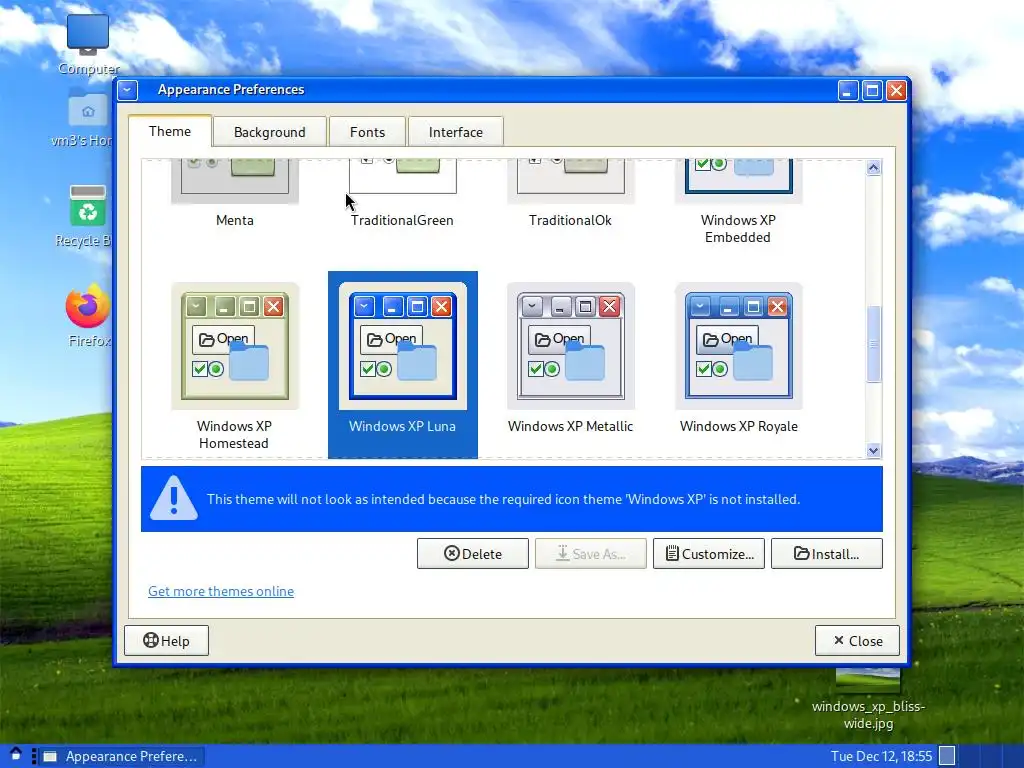Choose the Windows XP Embedded theme preview

point(739,181)
